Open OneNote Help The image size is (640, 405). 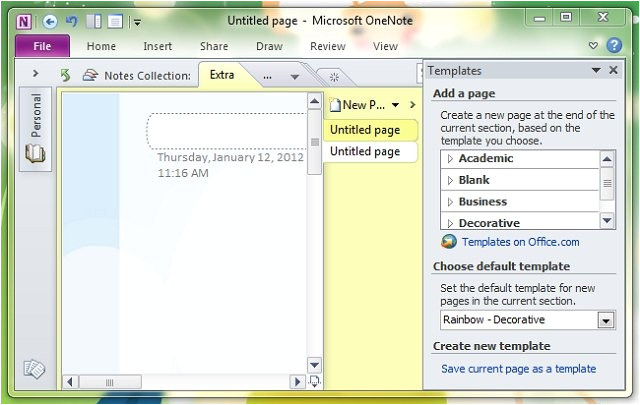[x=614, y=45]
